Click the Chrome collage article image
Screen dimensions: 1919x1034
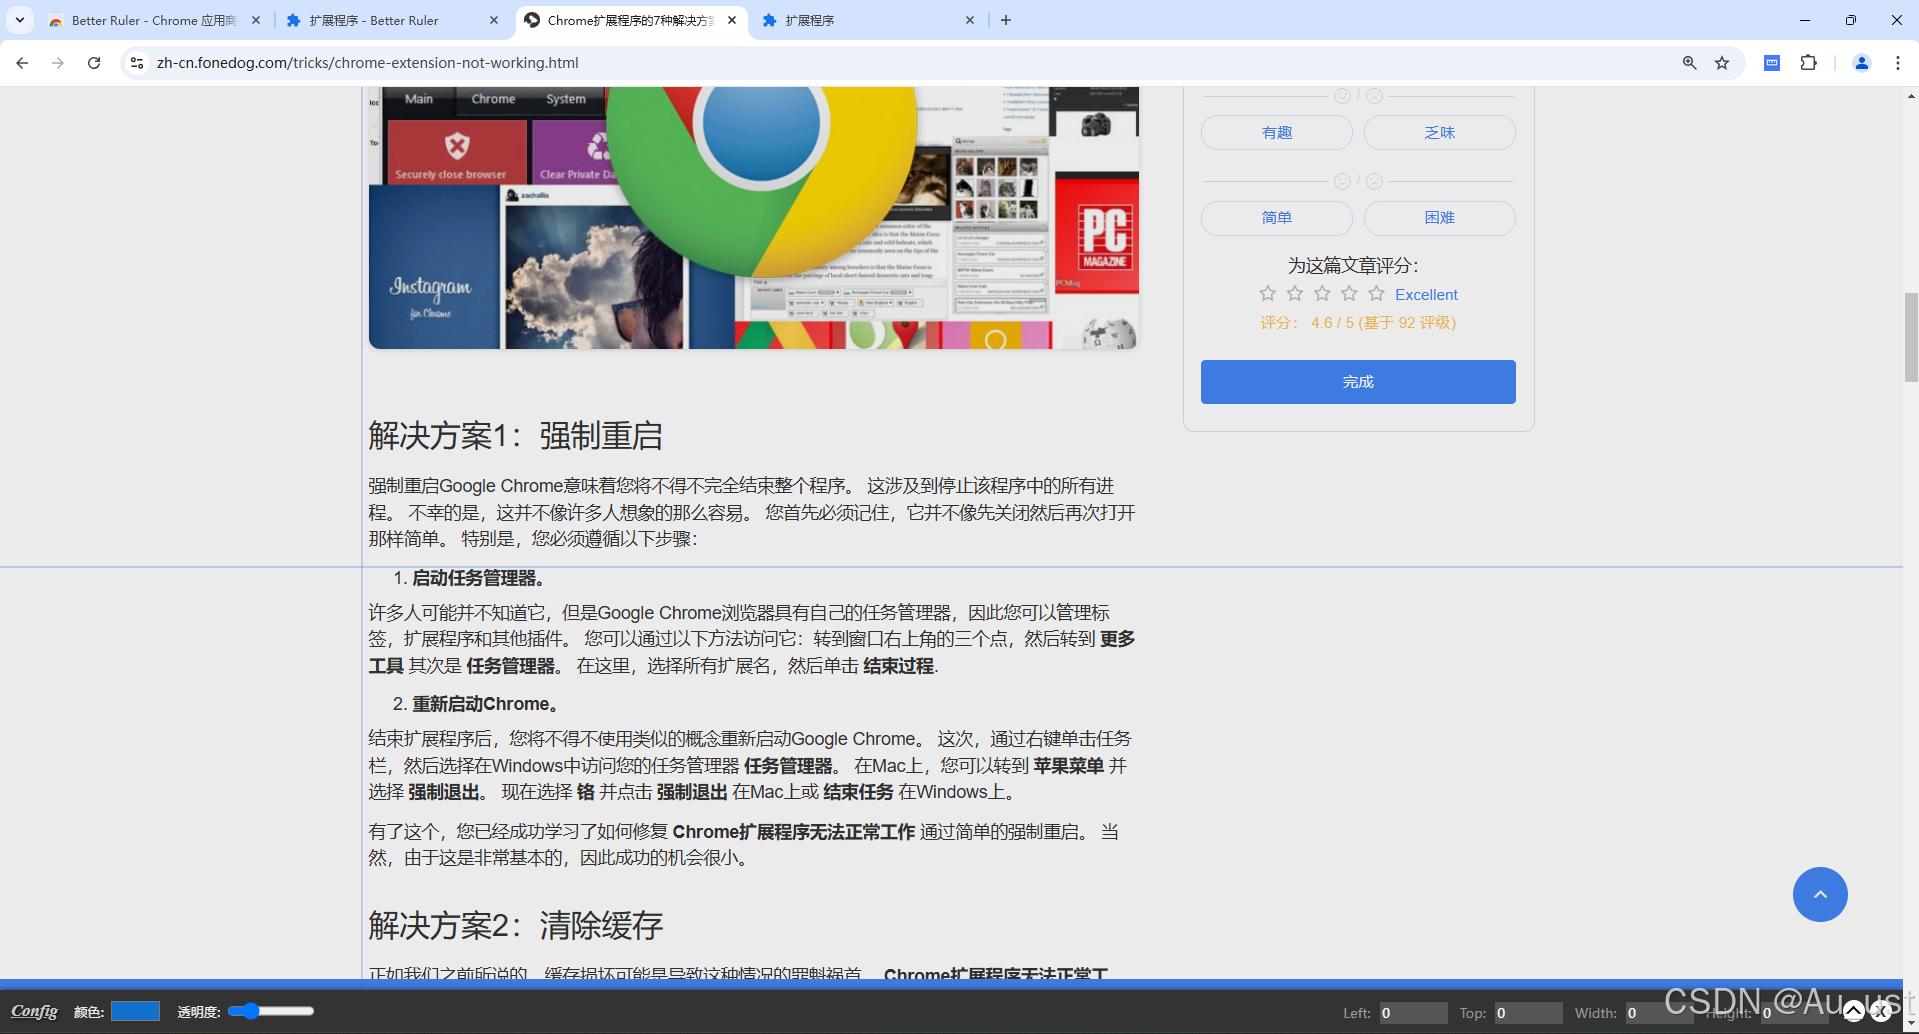754,218
